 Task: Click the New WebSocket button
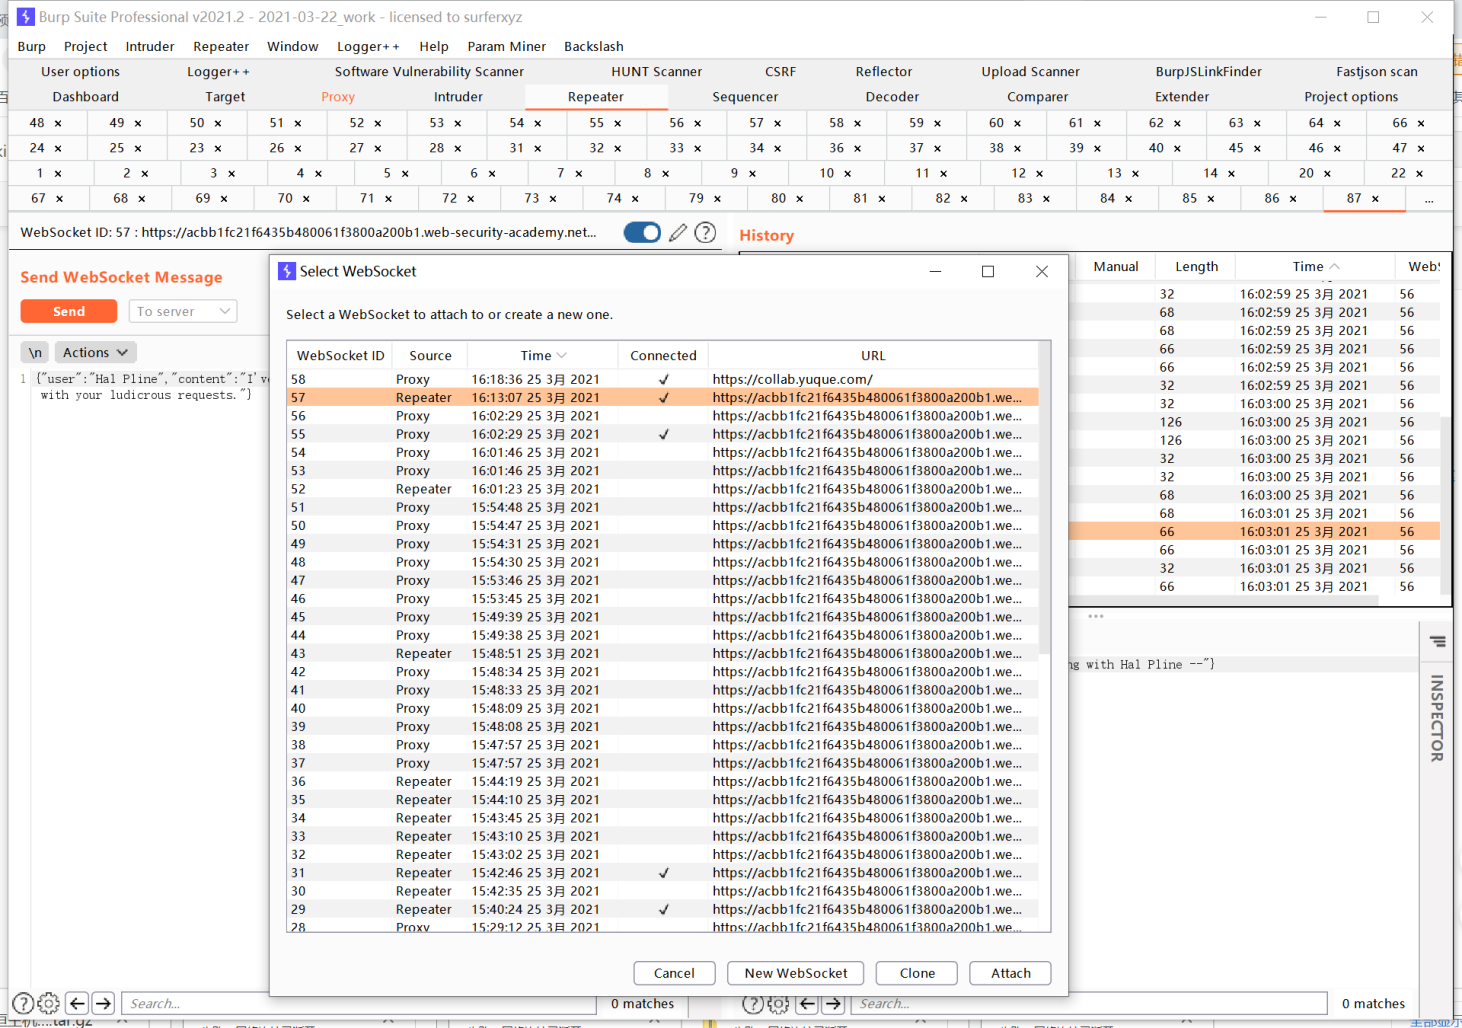coord(796,973)
